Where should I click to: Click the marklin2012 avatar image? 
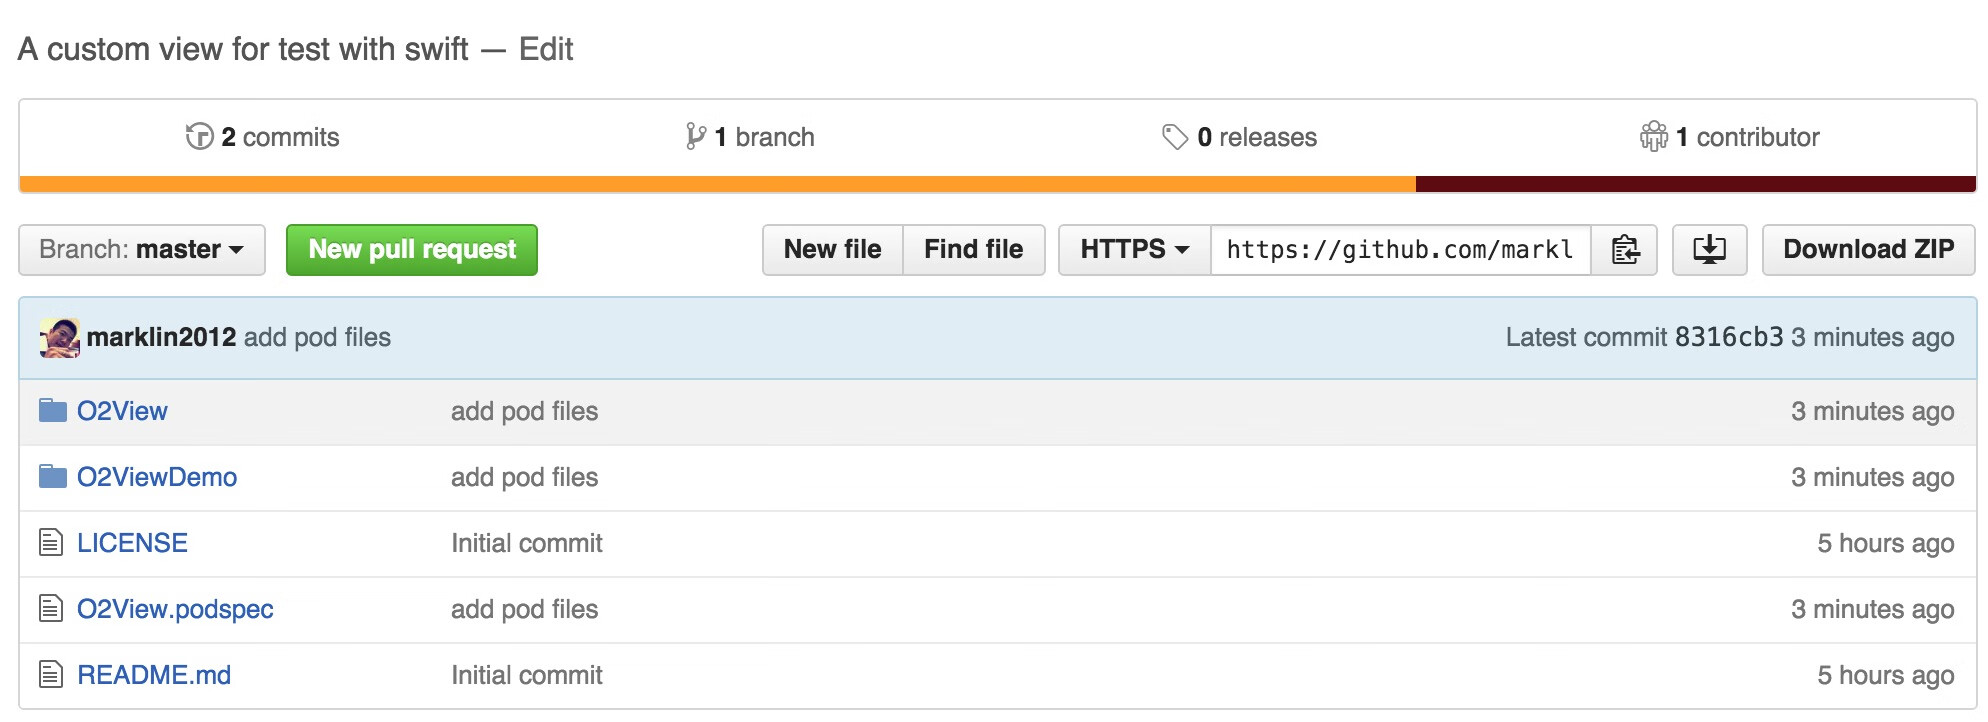(x=59, y=338)
